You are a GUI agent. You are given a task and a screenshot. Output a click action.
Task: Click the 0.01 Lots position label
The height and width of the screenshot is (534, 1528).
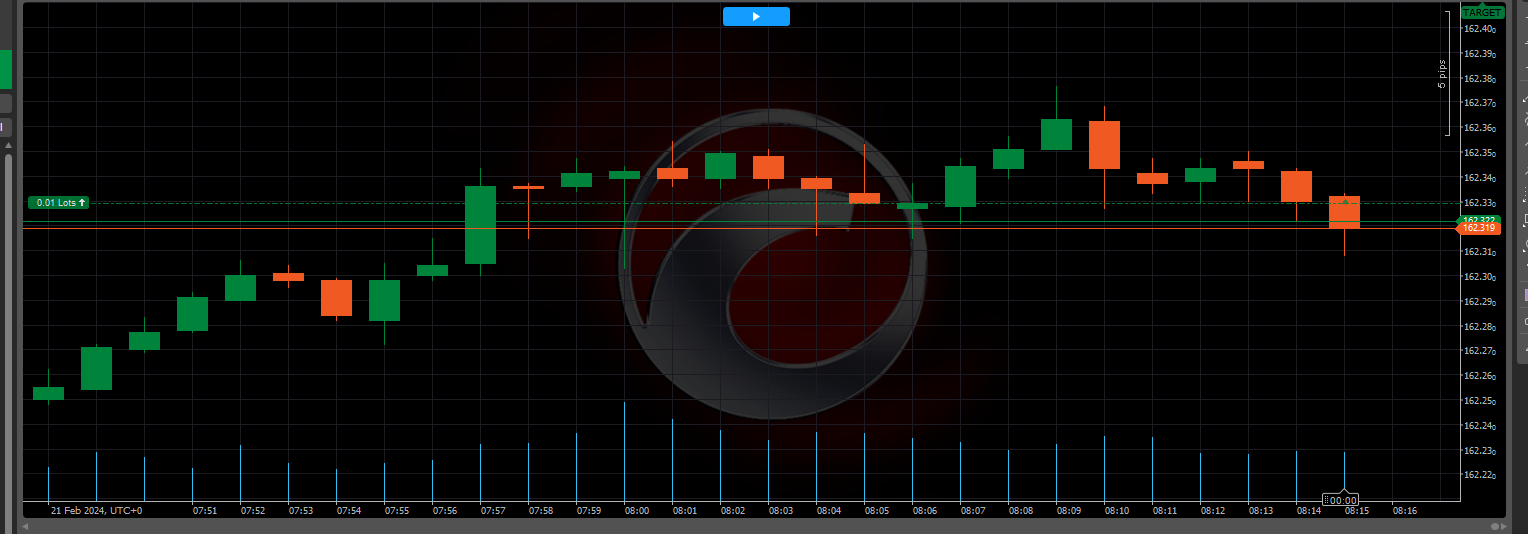click(x=59, y=202)
